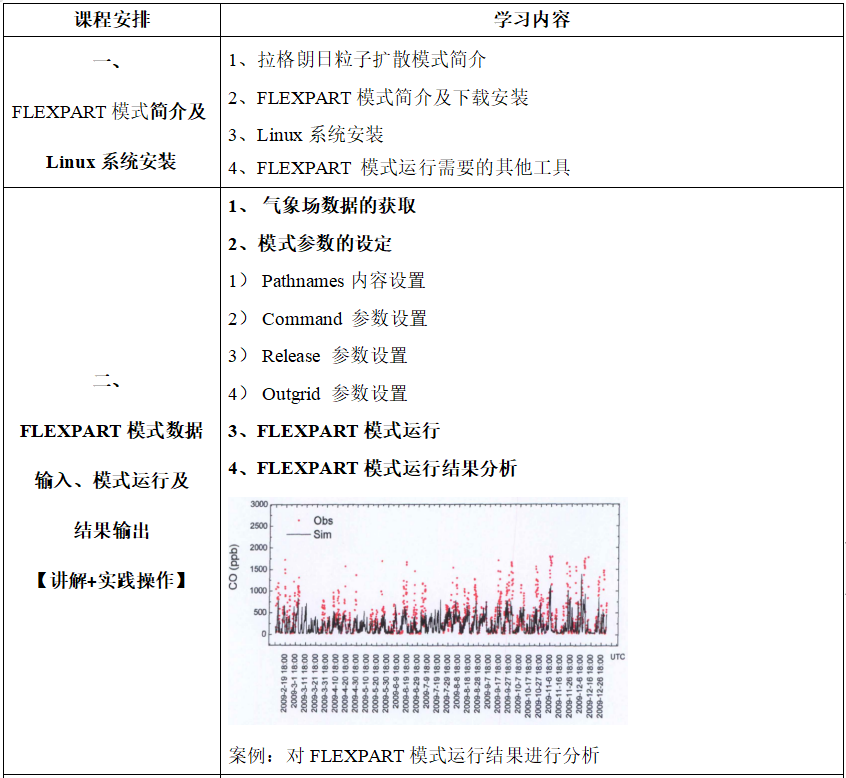Screen dimensions: 846x778
Task: Click the header cell 学习内容
Action: click(x=532, y=20)
